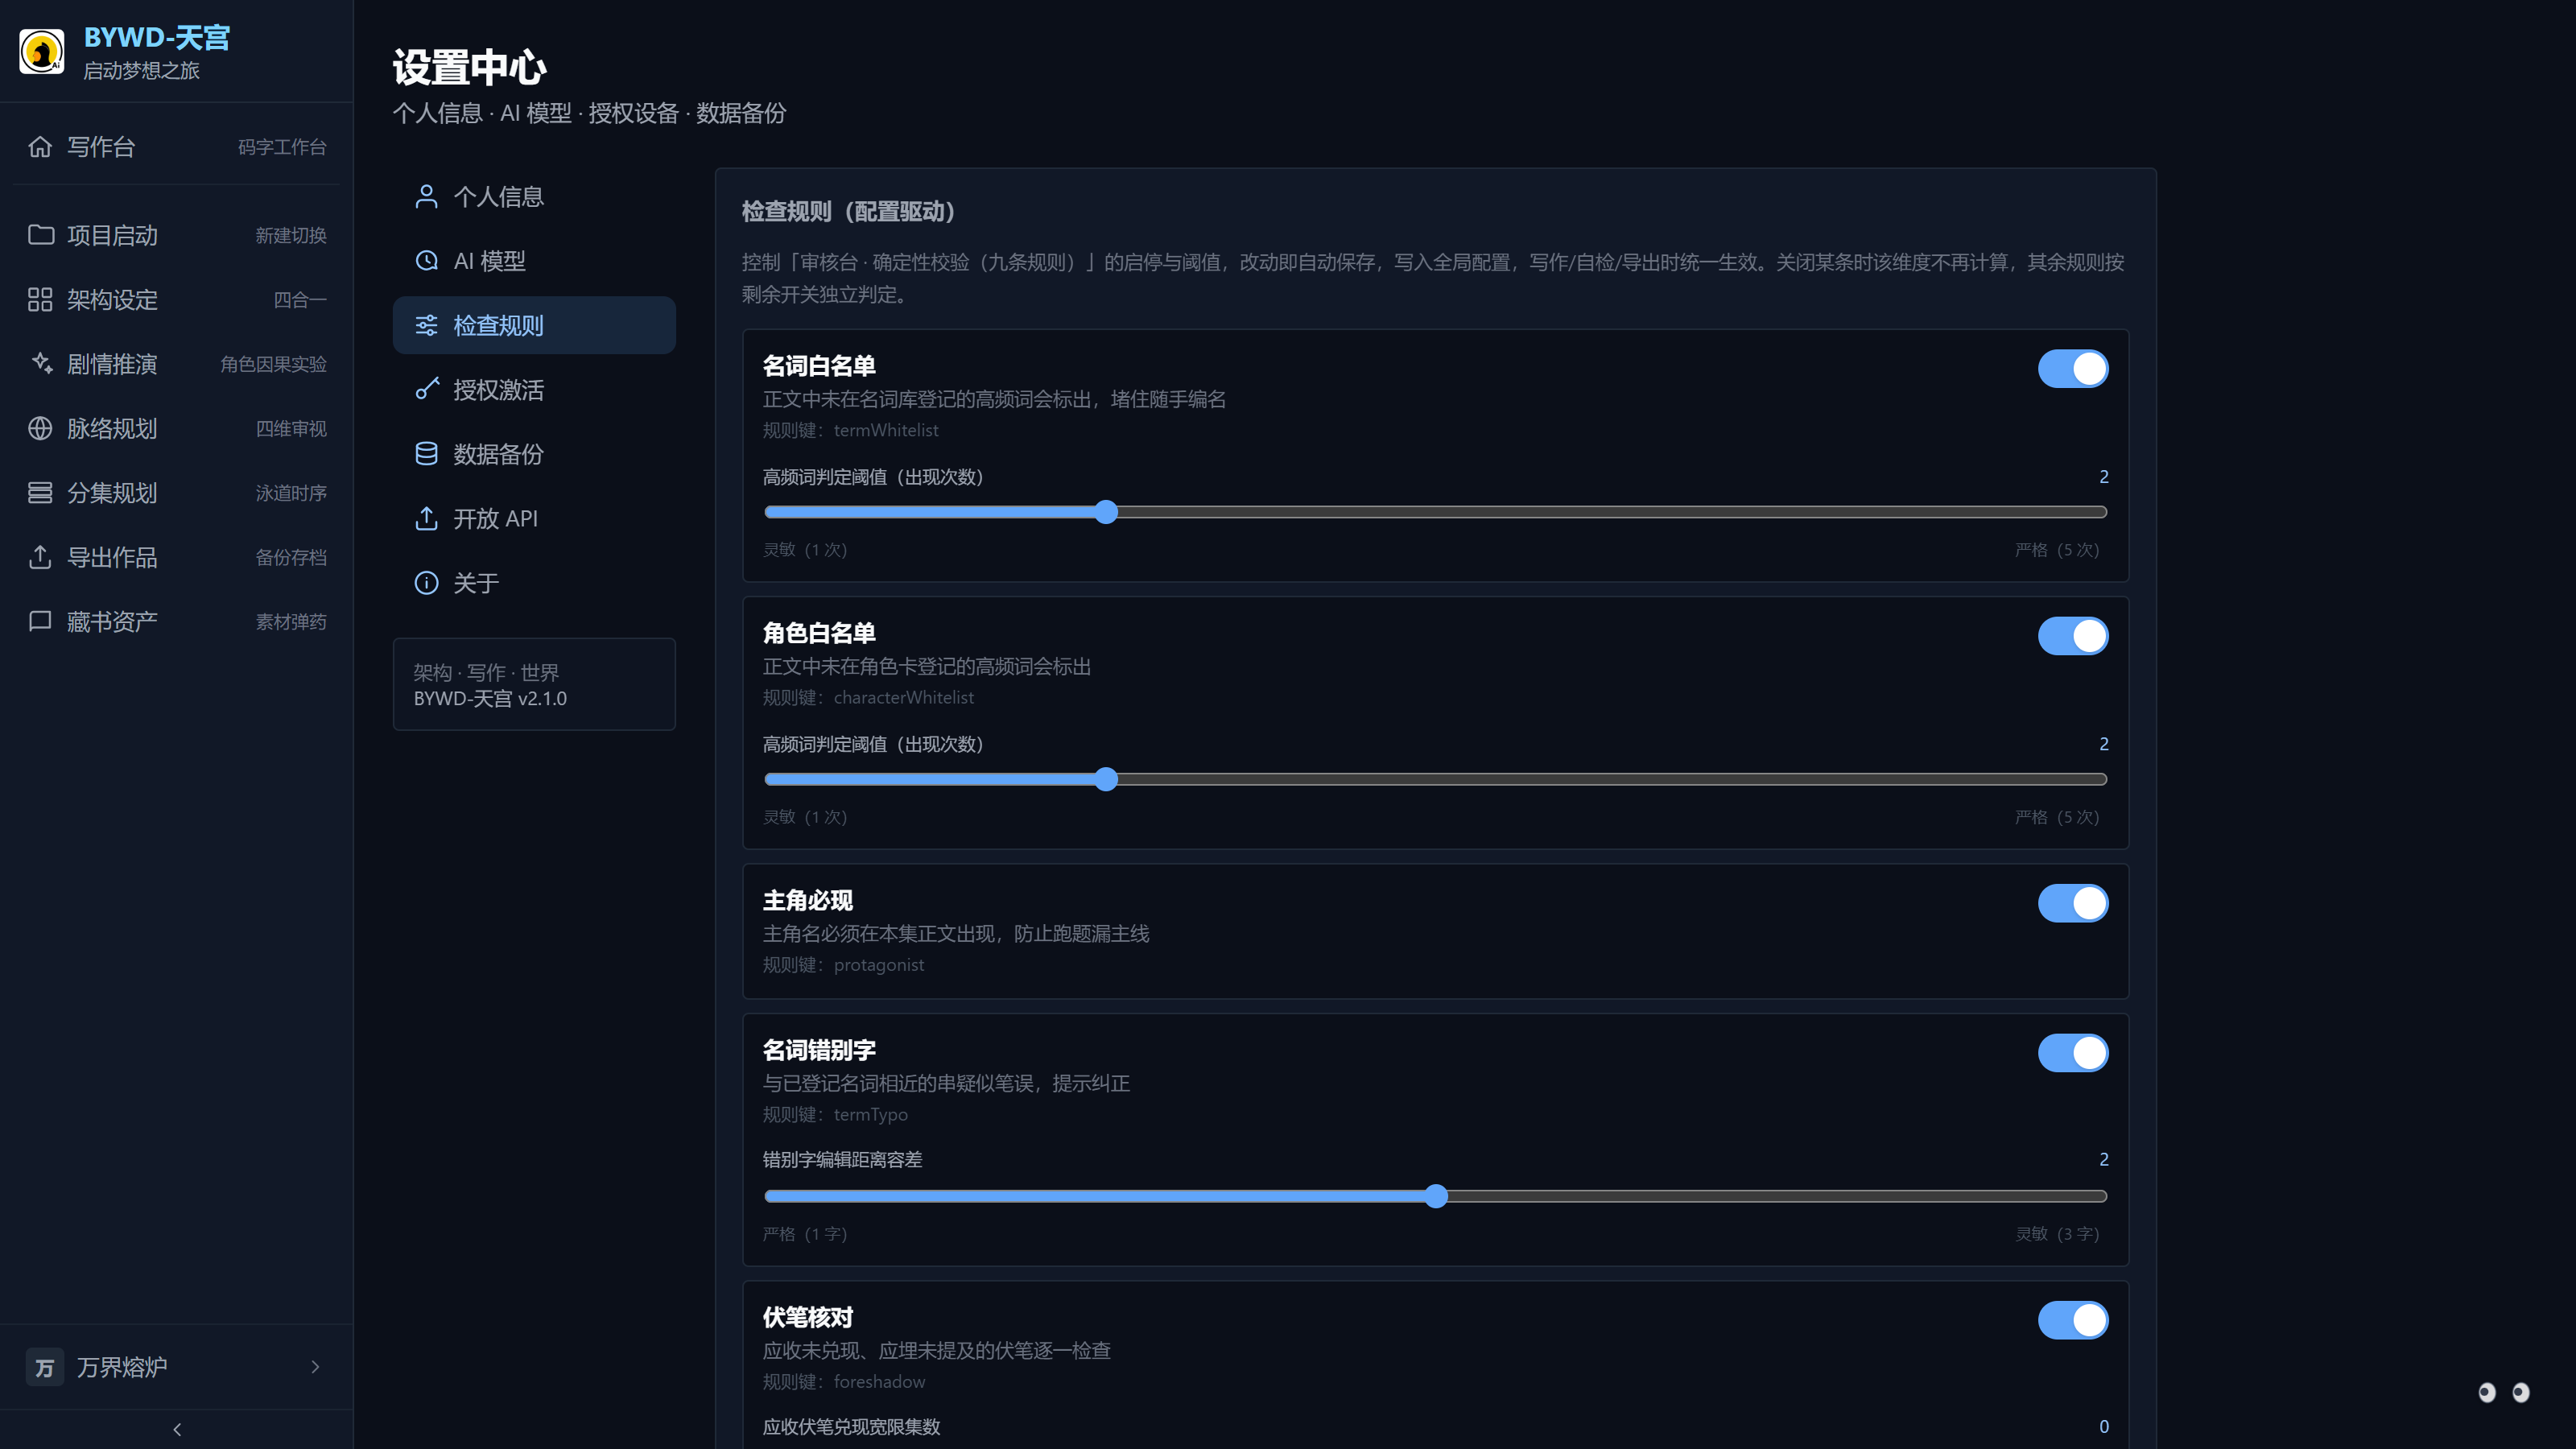Switch to the 授权激活 settings section
The height and width of the screenshot is (1449, 2576).
click(x=534, y=390)
